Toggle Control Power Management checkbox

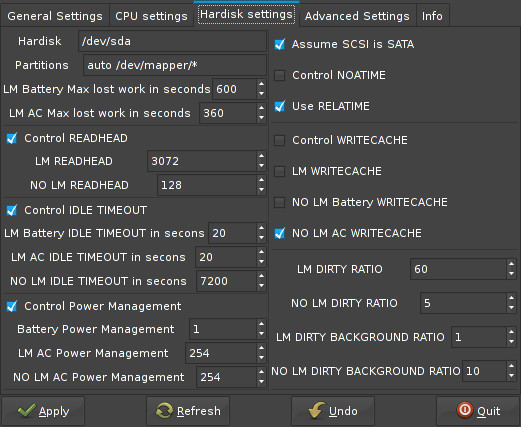tap(12, 306)
